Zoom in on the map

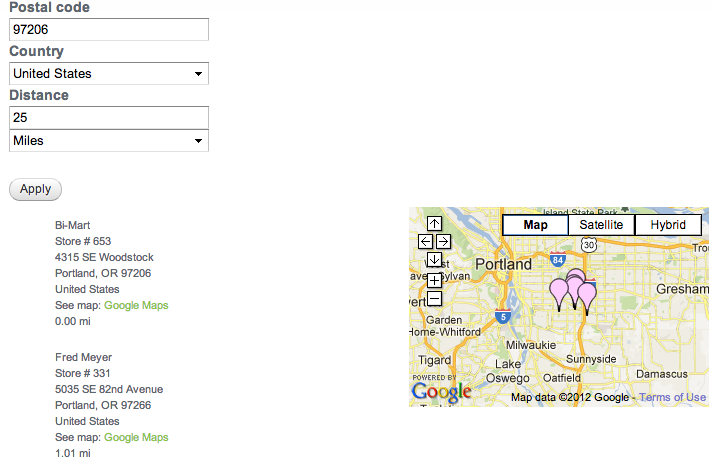pyautogui.click(x=434, y=280)
